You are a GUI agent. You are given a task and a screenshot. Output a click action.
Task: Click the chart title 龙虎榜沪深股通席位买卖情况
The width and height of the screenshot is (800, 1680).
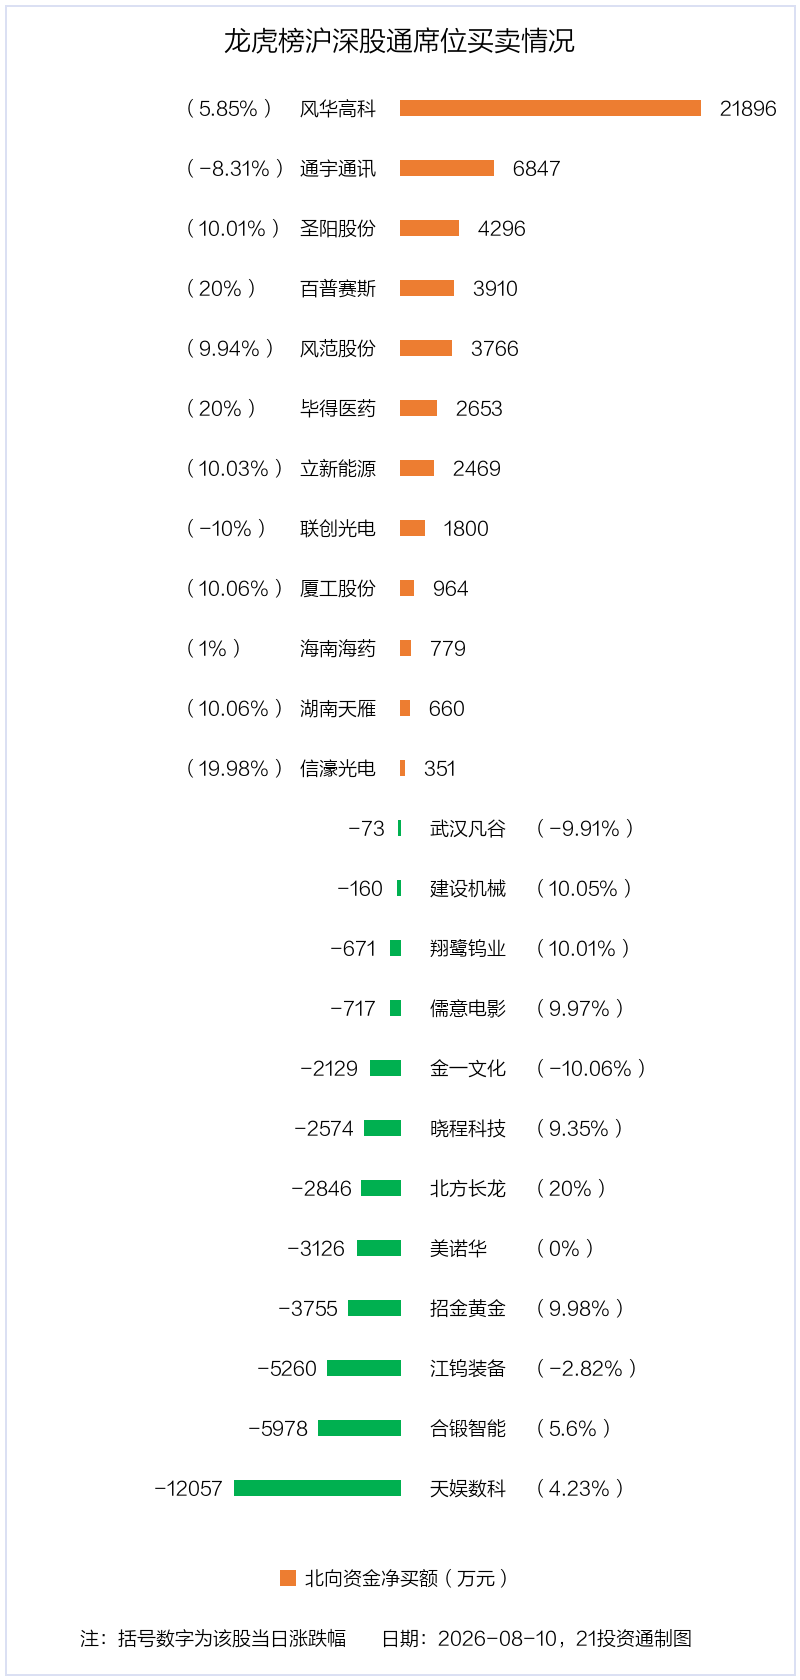click(399, 41)
